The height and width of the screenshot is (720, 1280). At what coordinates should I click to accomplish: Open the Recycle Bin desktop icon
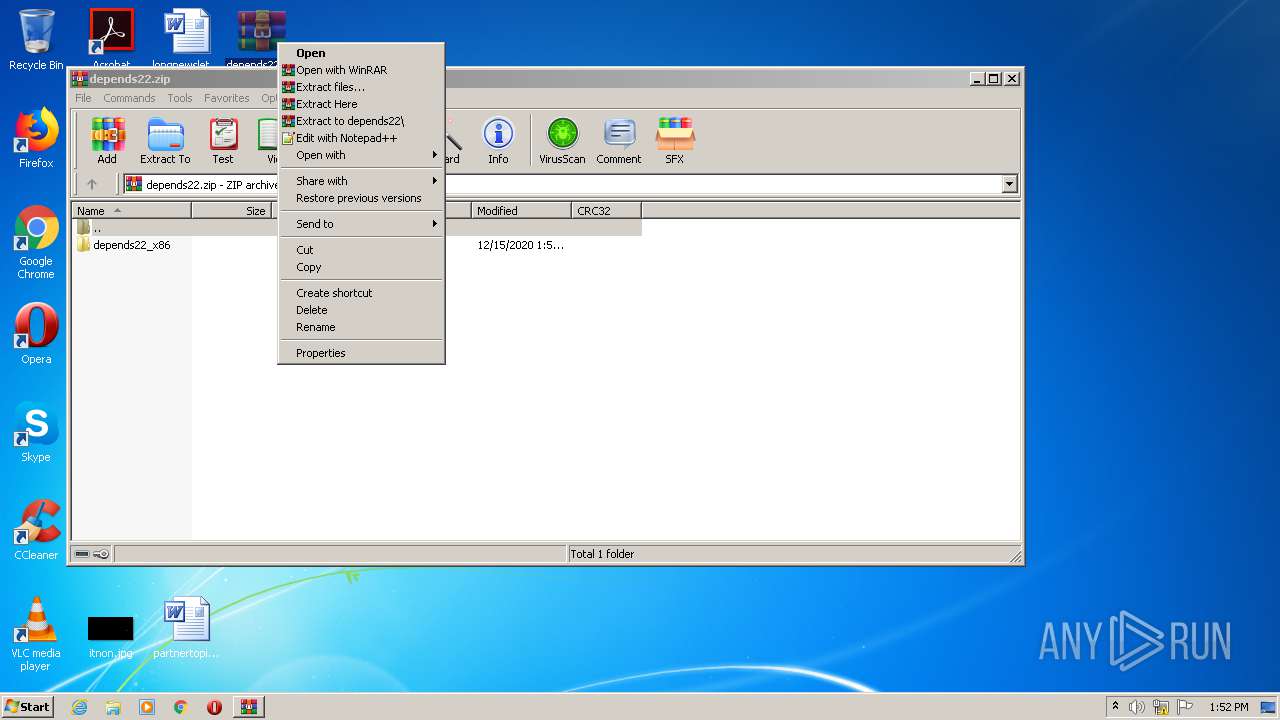coord(36,40)
